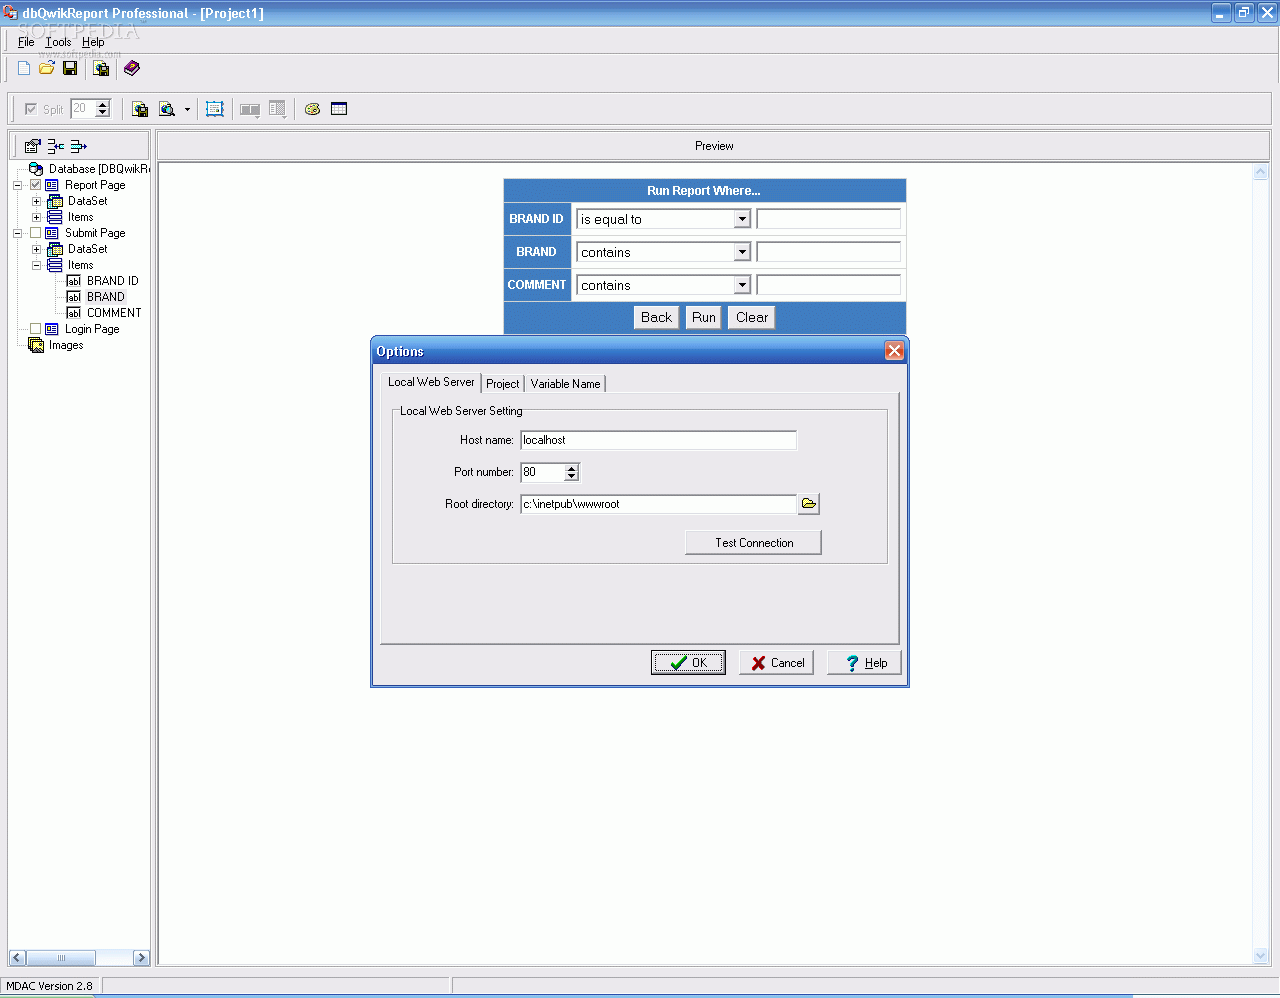This screenshot has width=1280, height=998.
Task: Collapse Items under Submit Page
Action: click(x=36, y=265)
